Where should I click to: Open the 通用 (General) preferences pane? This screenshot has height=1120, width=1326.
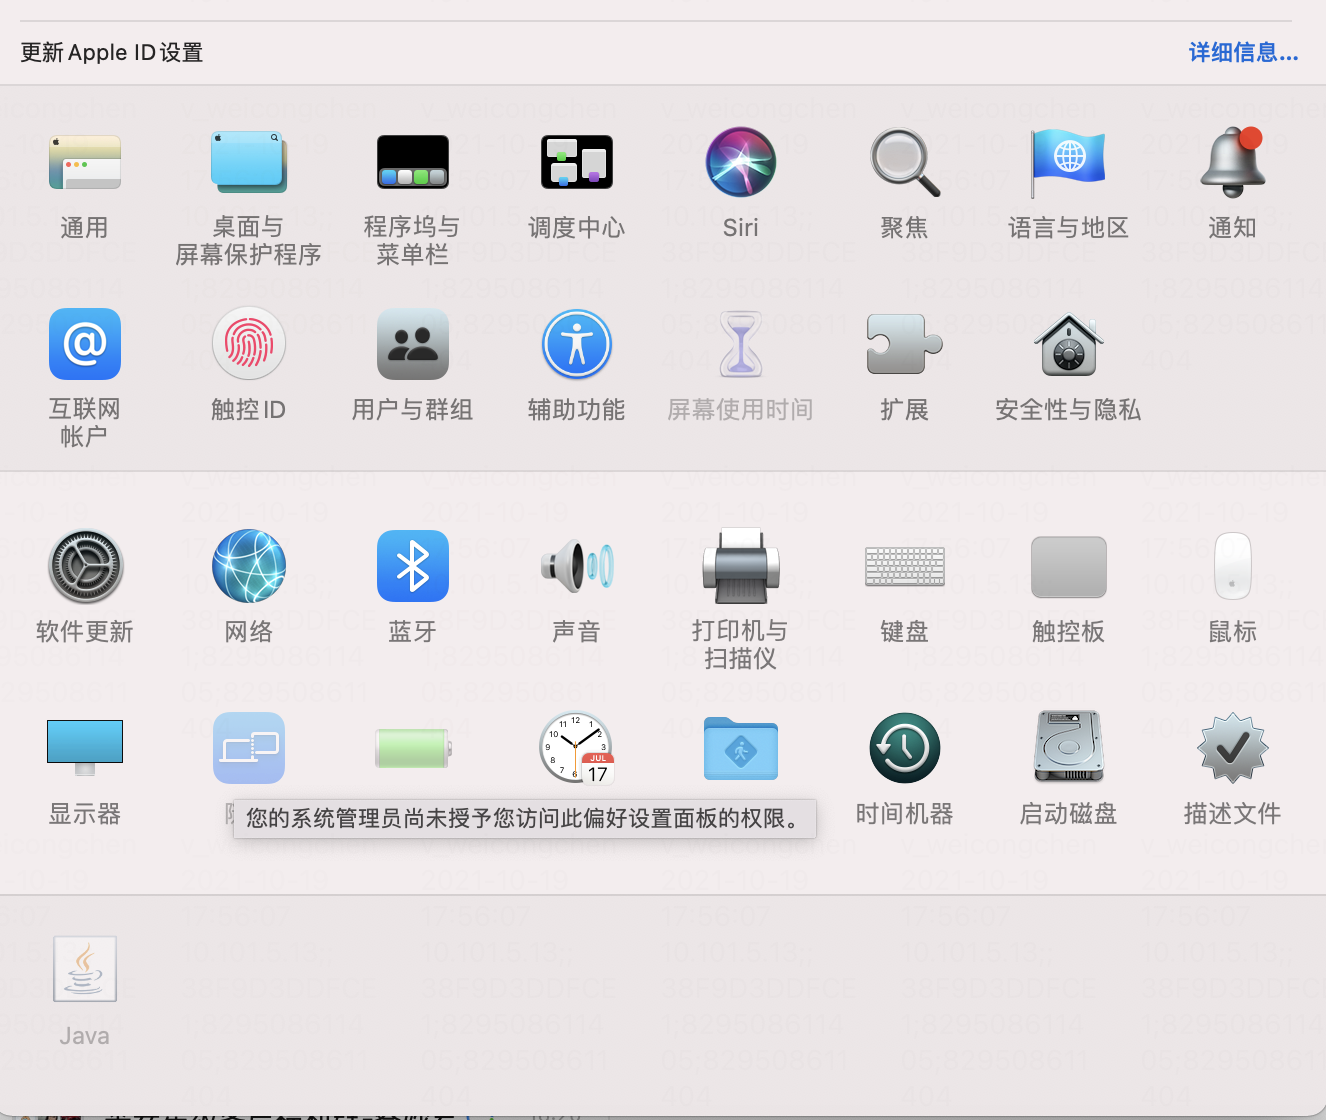[x=85, y=163]
